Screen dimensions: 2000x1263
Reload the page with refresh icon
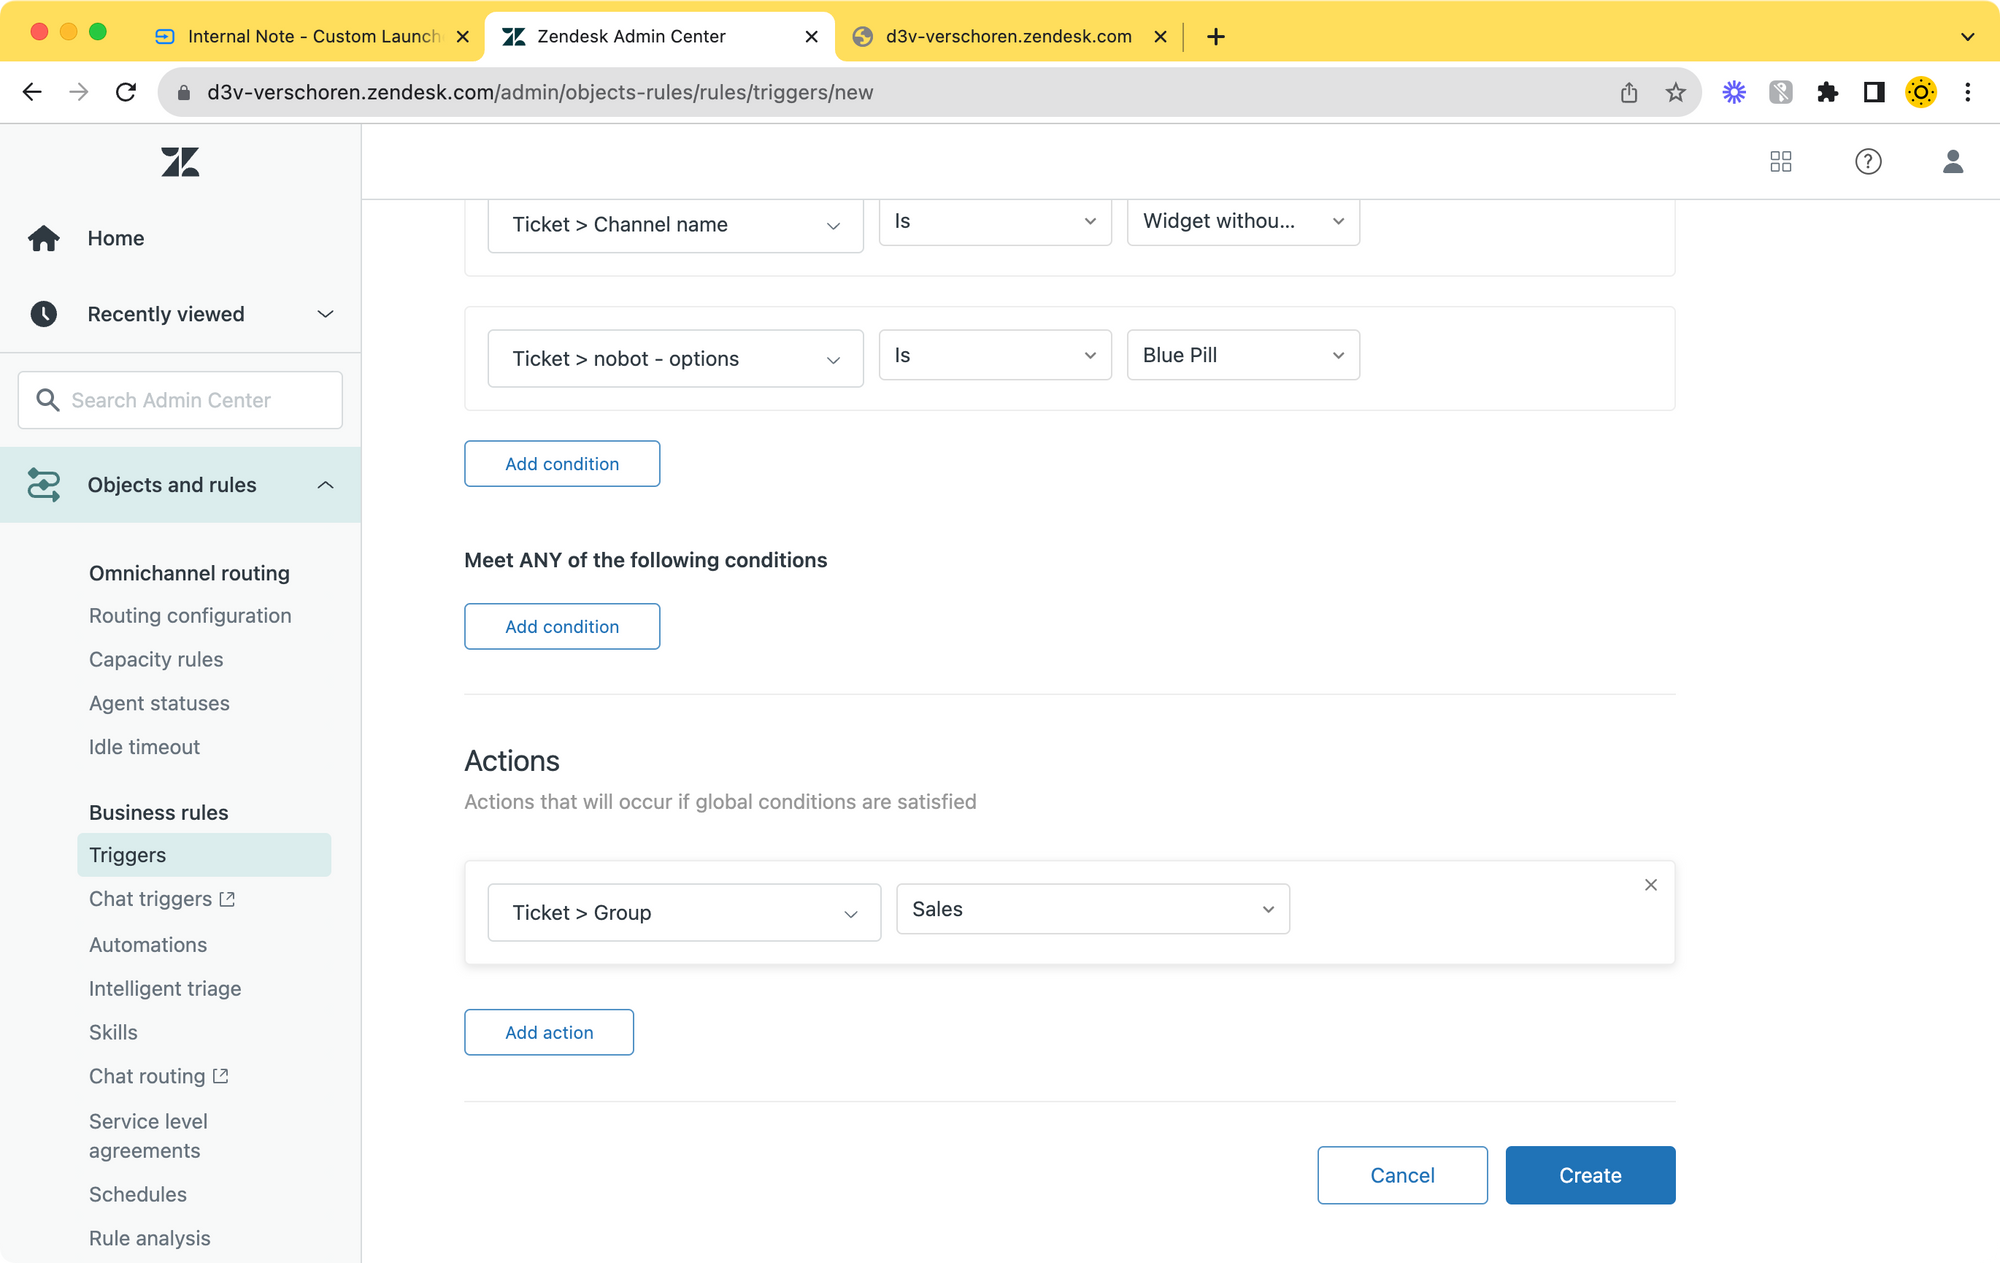(126, 92)
